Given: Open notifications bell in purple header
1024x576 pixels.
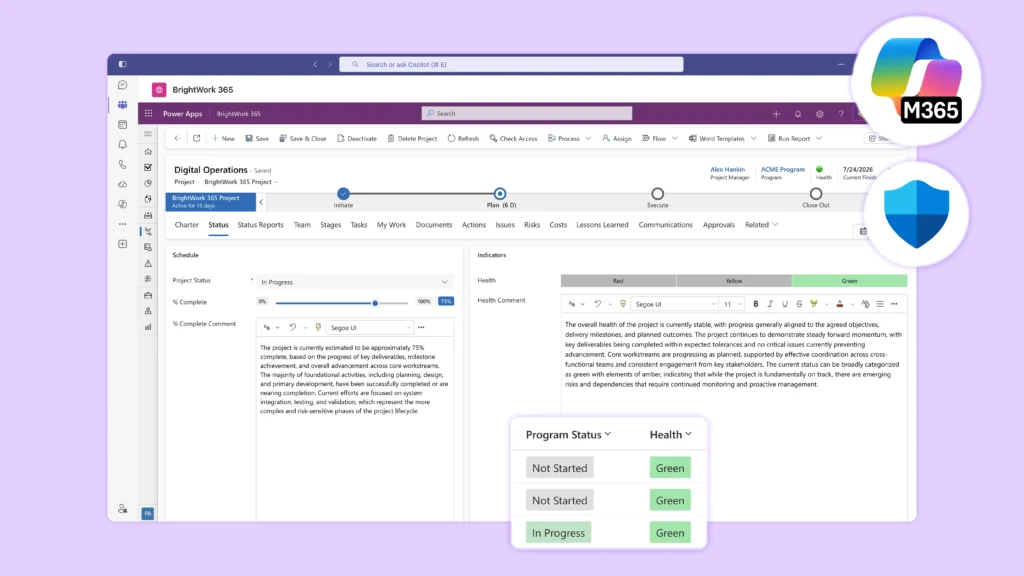Looking at the screenshot, I should pyautogui.click(x=798, y=114).
